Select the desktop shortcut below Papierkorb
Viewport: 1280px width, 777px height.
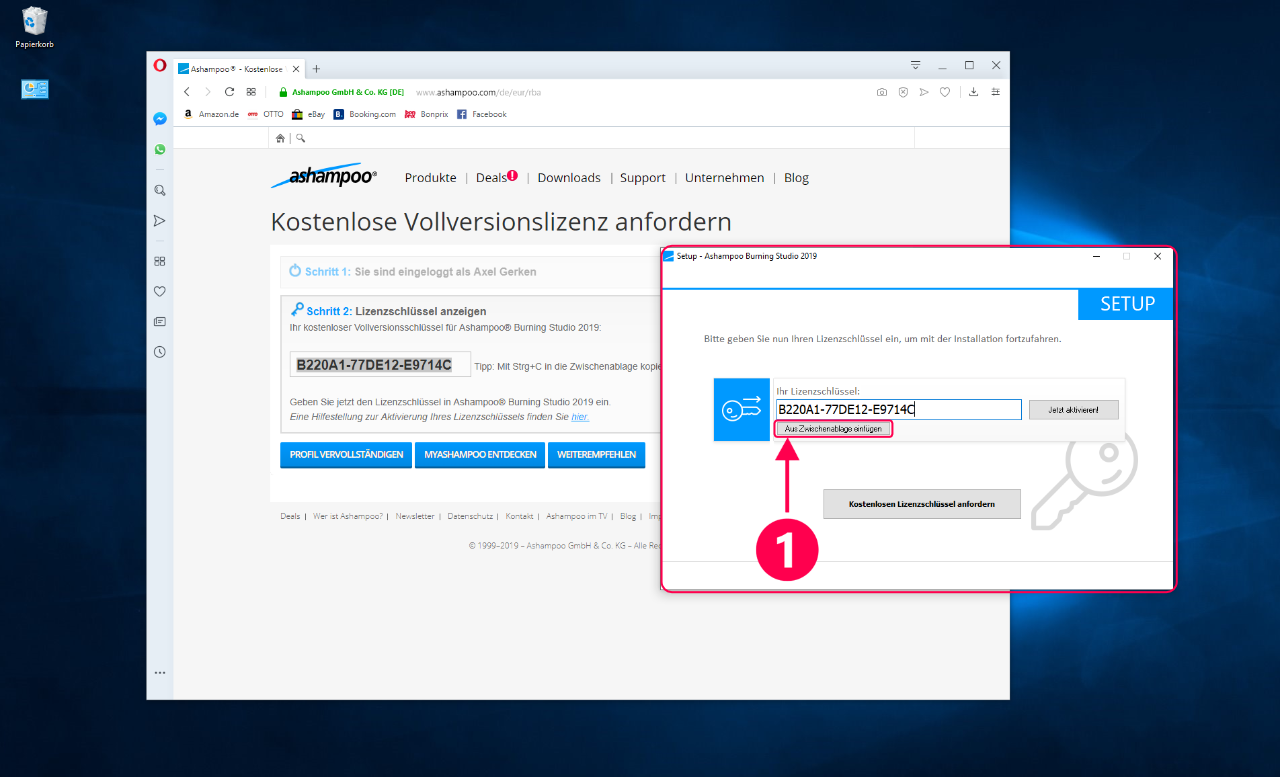click(x=35, y=89)
